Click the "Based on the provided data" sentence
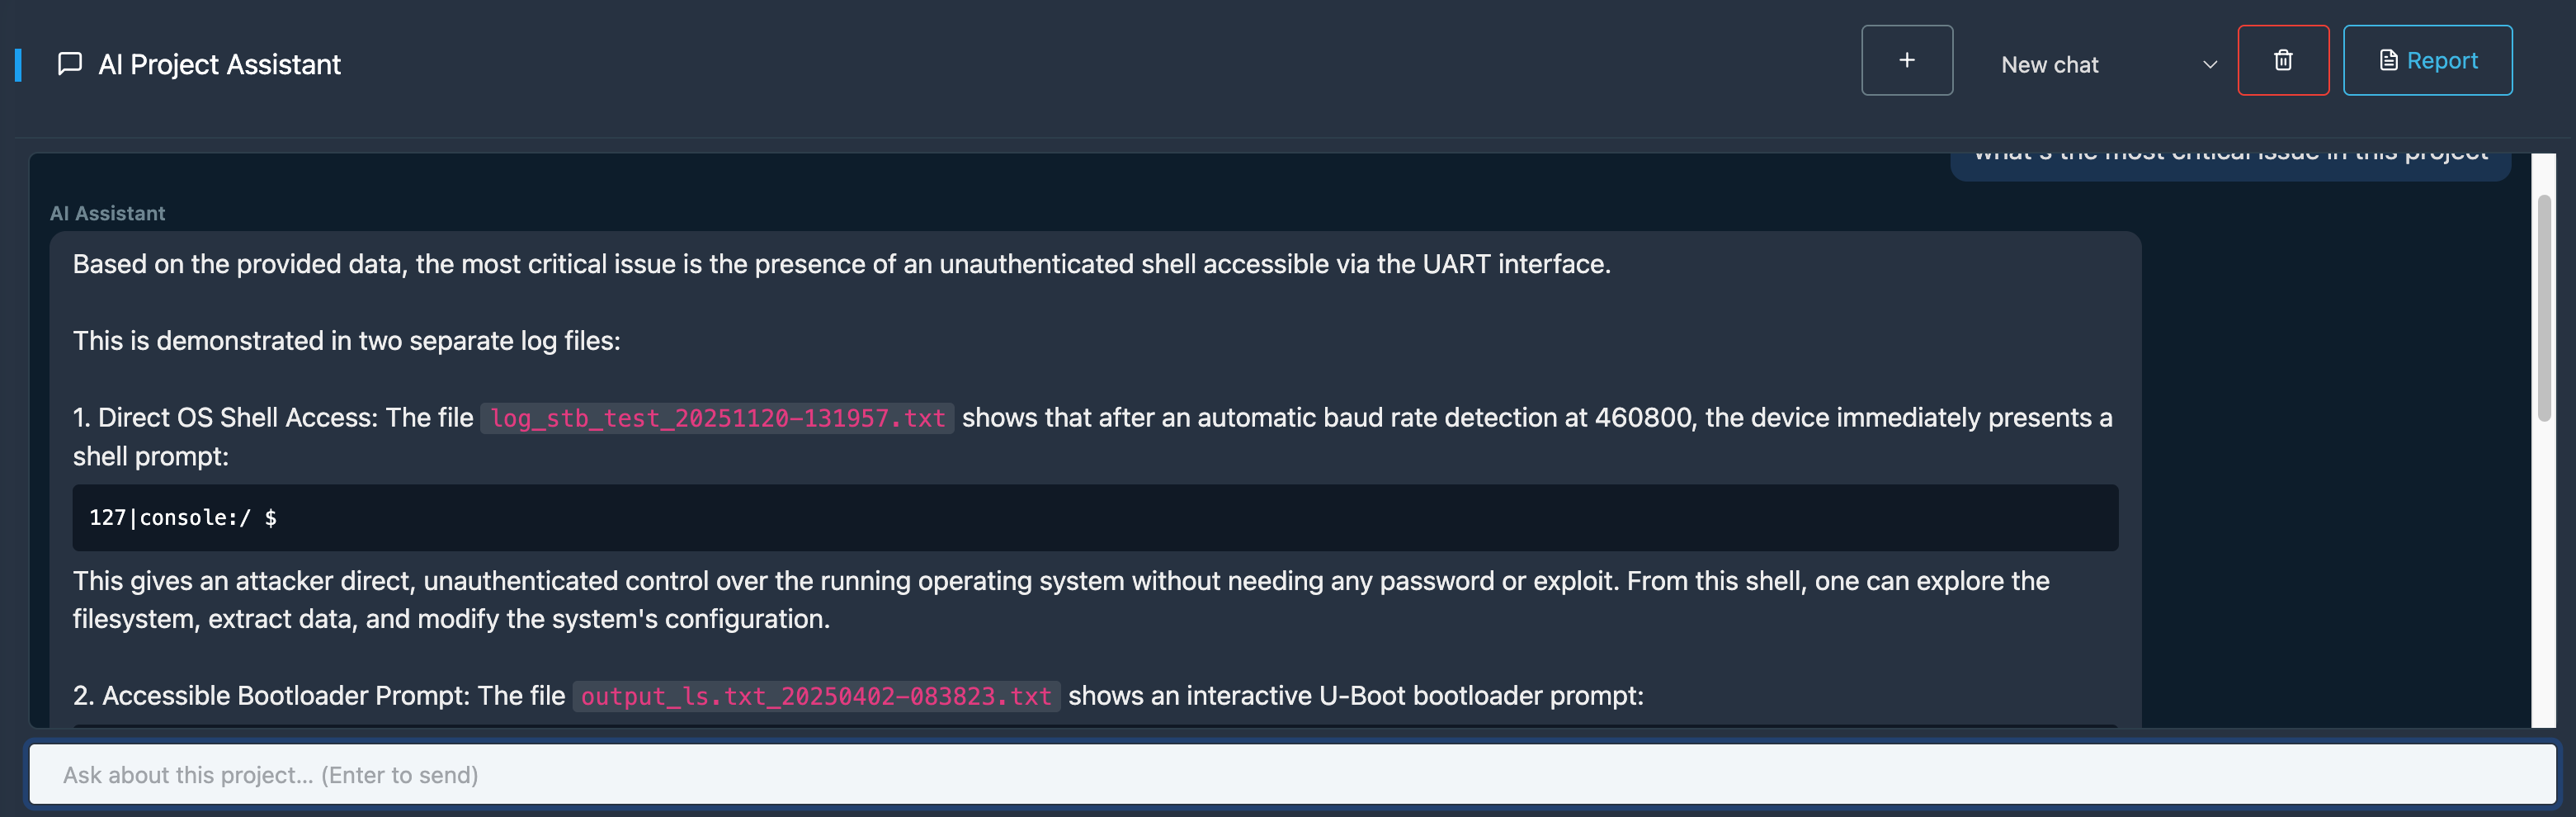Screen dimensions: 2576x817 841,264
